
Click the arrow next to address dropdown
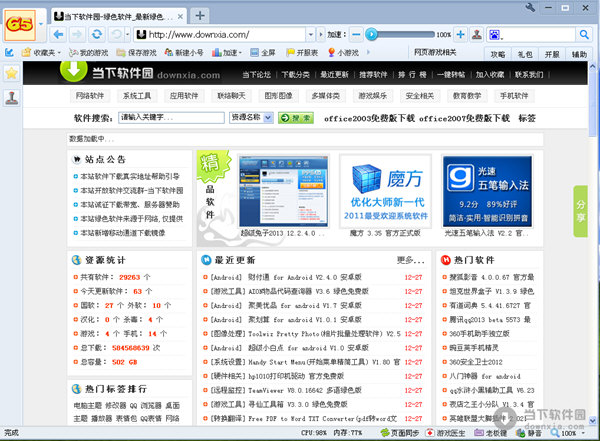click(x=321, y=35)
